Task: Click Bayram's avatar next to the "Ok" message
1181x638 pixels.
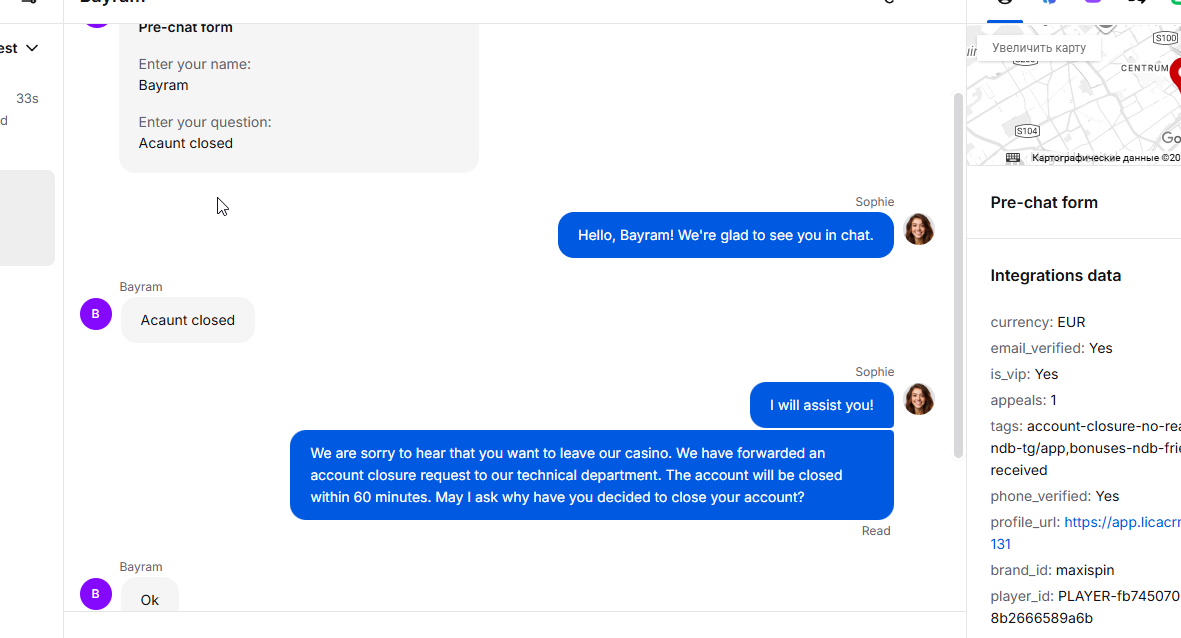Action: click(95, 594)
